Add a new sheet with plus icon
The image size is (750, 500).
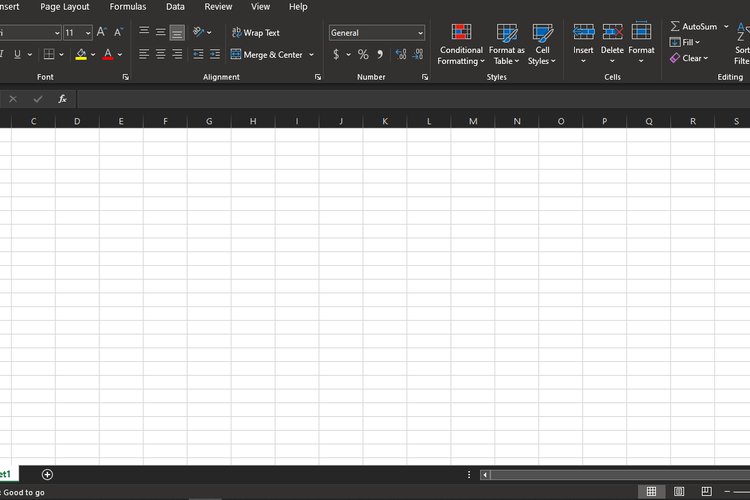click(47, 474)
